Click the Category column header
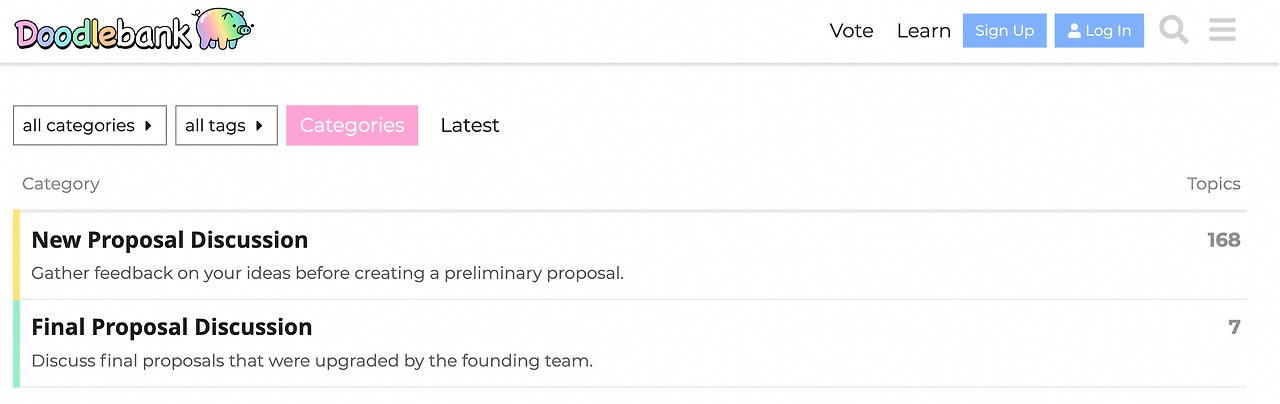1280x404 pixels. (x=61, y=184)
